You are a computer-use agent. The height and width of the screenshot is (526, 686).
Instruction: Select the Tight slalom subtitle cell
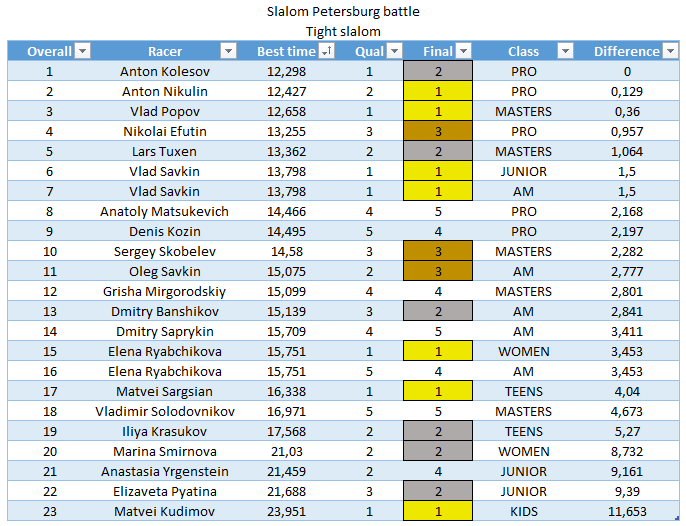343,31
